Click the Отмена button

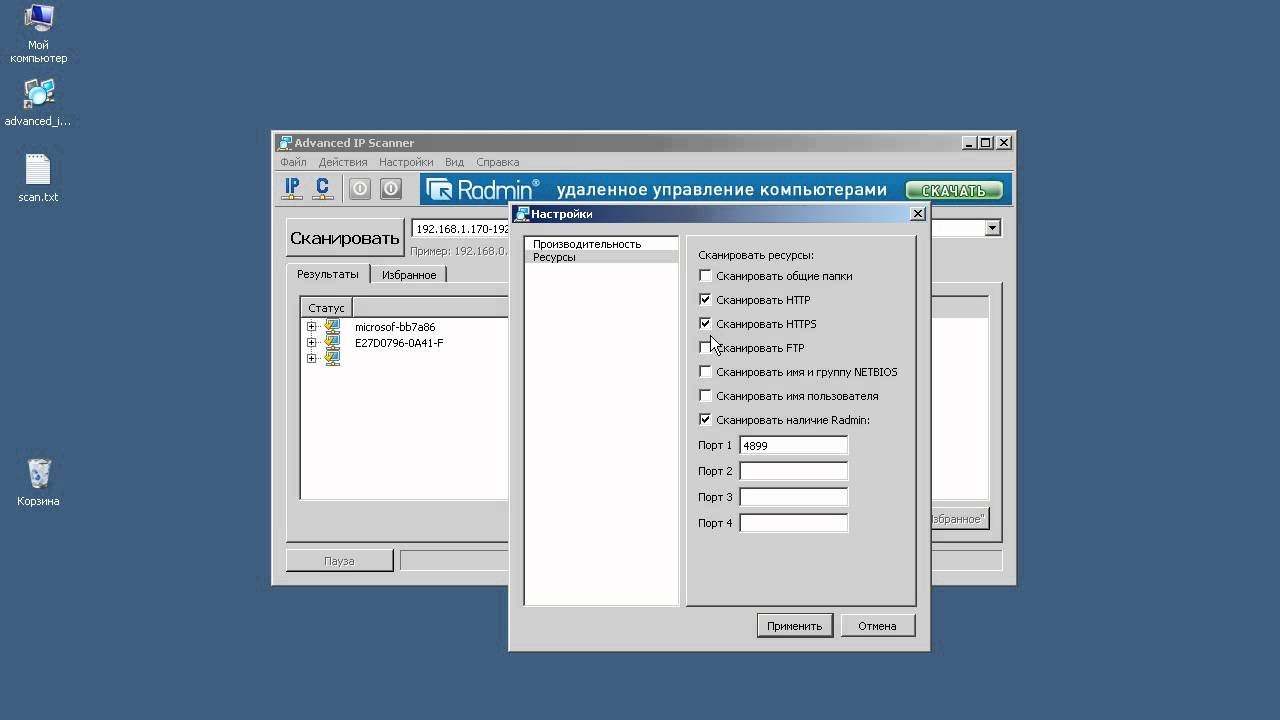click(x=877, y=626)
